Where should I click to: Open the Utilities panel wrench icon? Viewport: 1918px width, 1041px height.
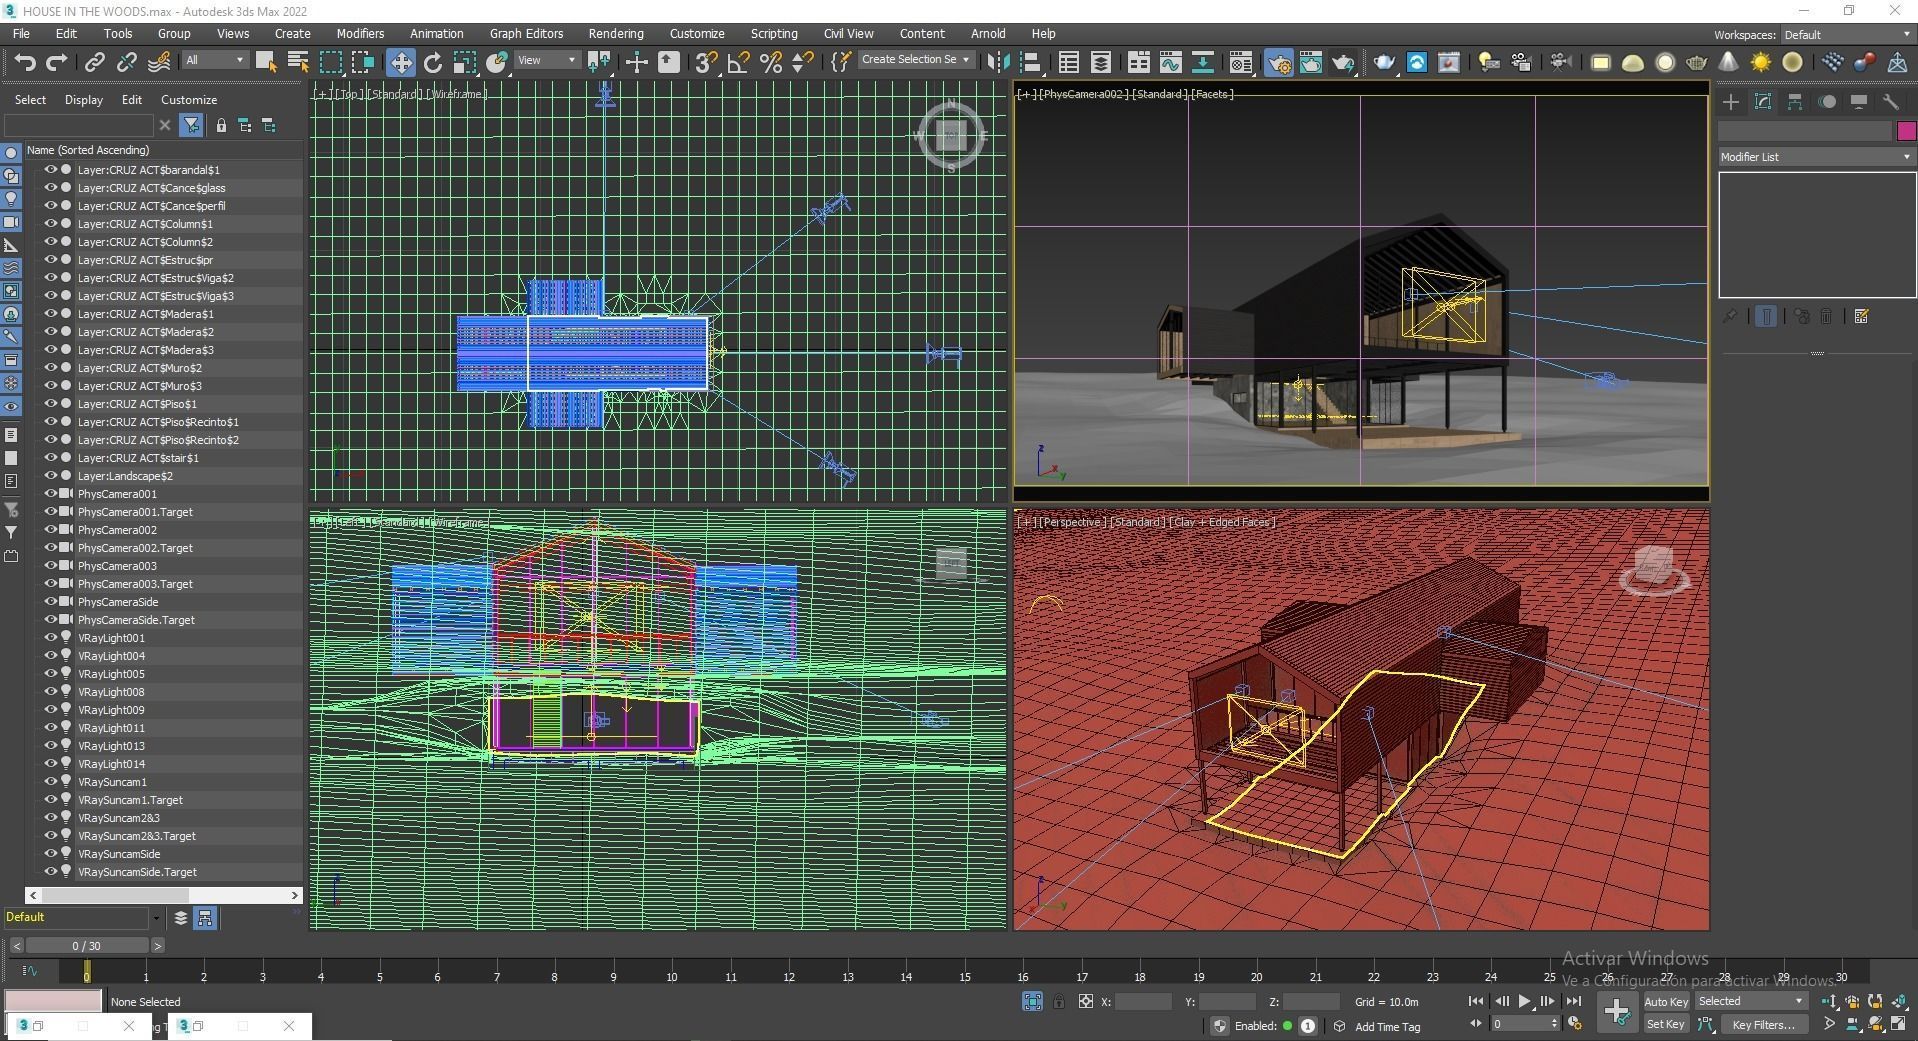[x=1891, y=102]
